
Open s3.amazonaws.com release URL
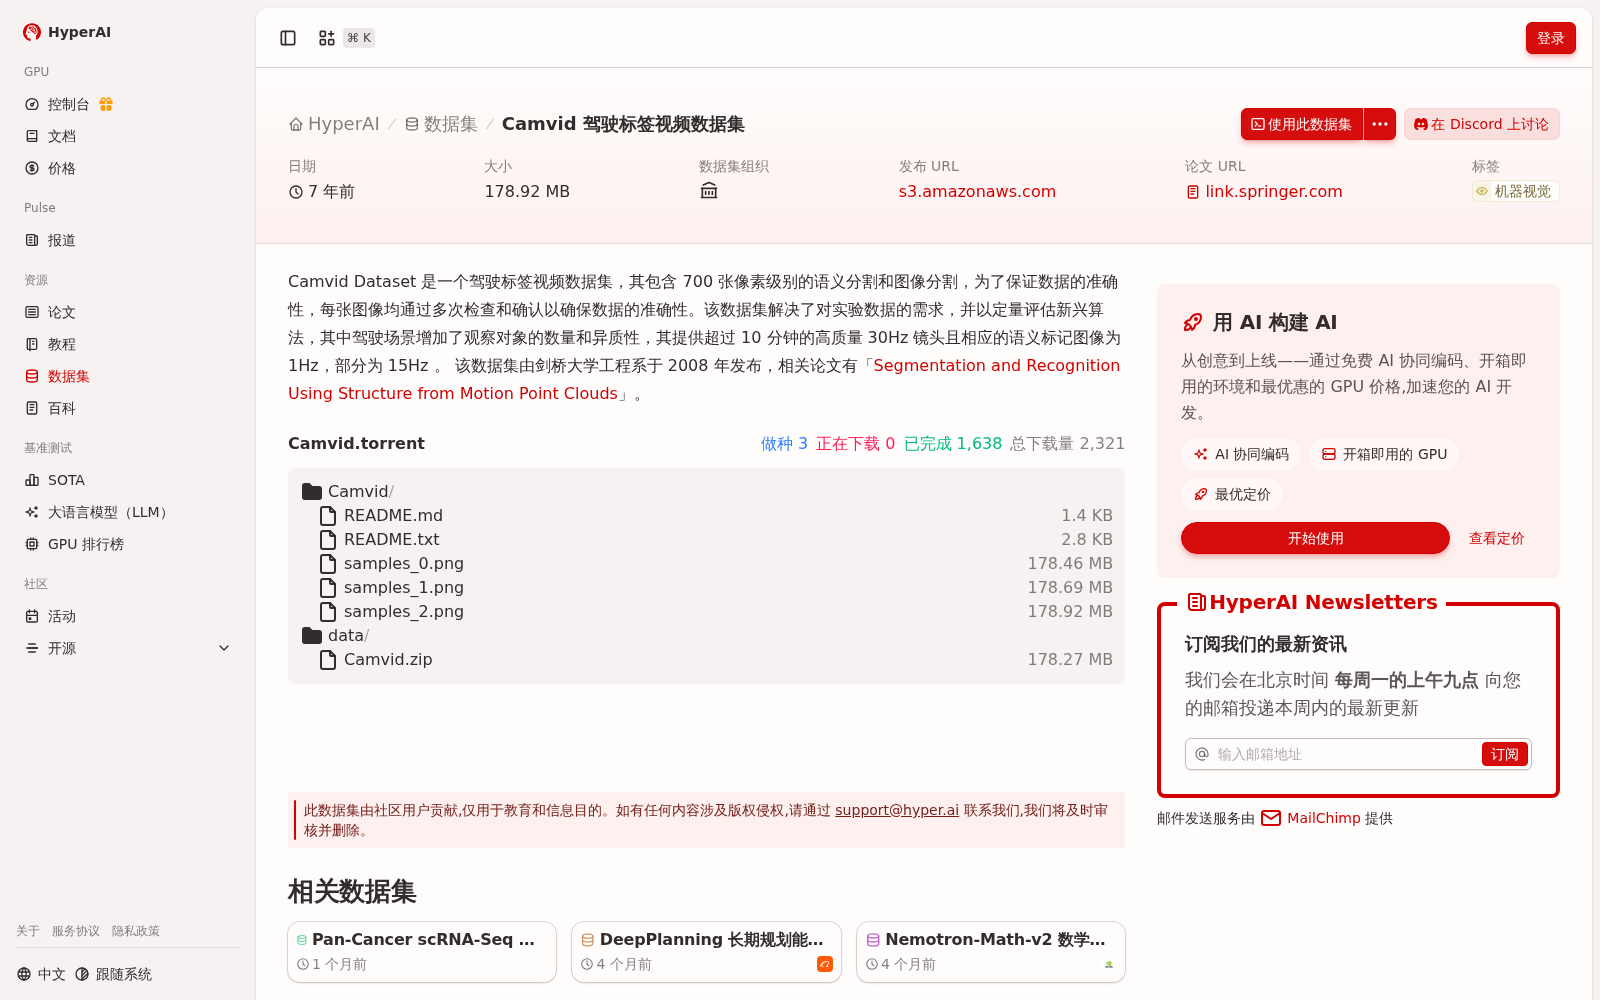977,191
